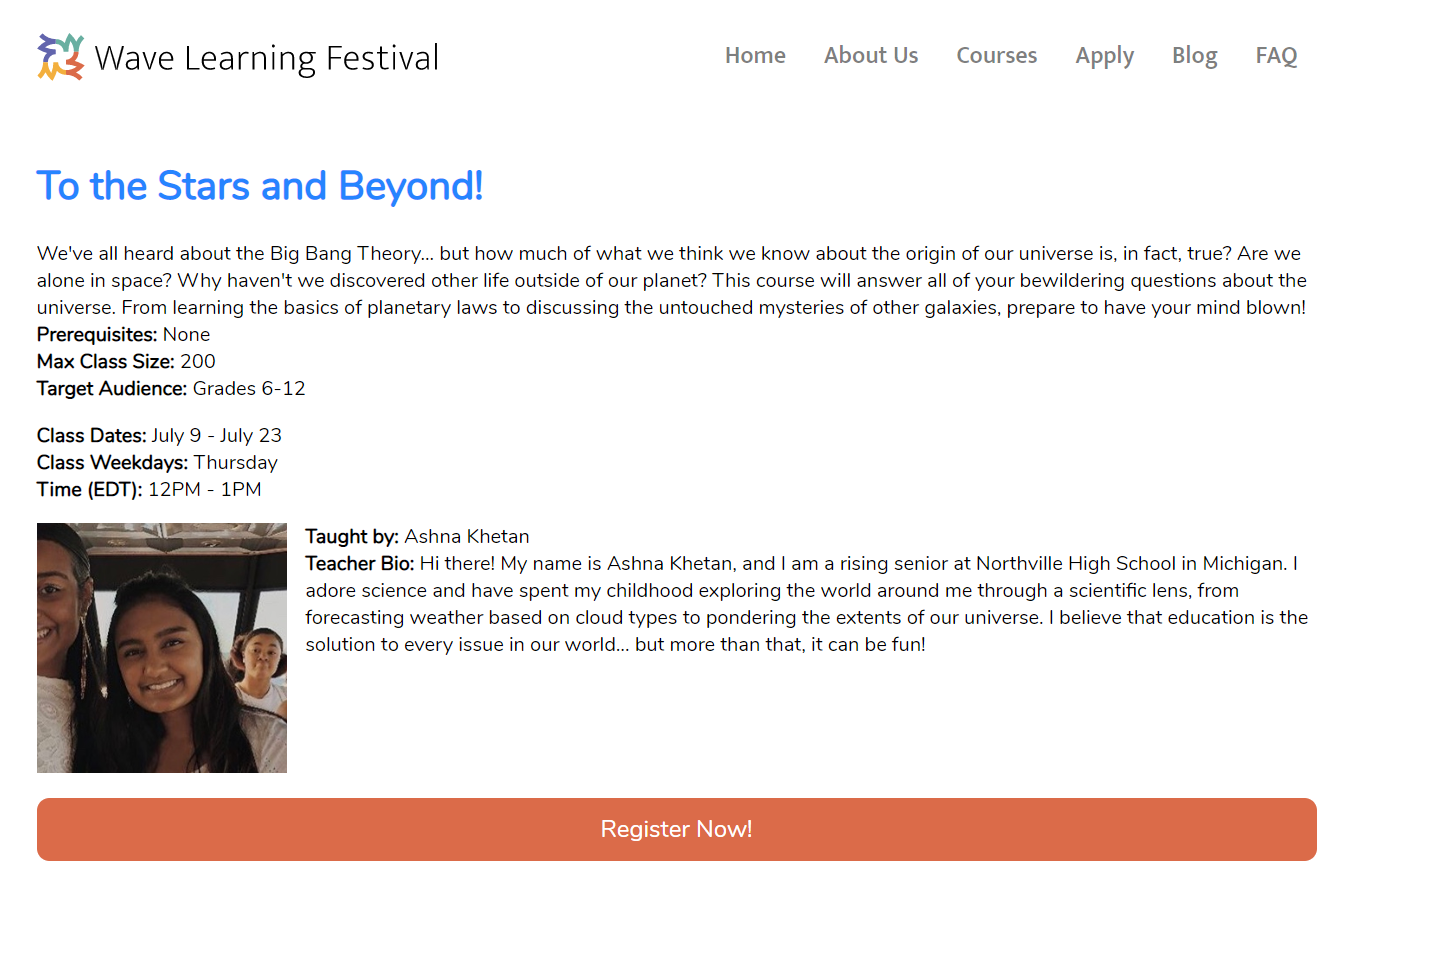1455x970 pixels.
Task: Select the Apply navigation link
Action: (1104, 56)
